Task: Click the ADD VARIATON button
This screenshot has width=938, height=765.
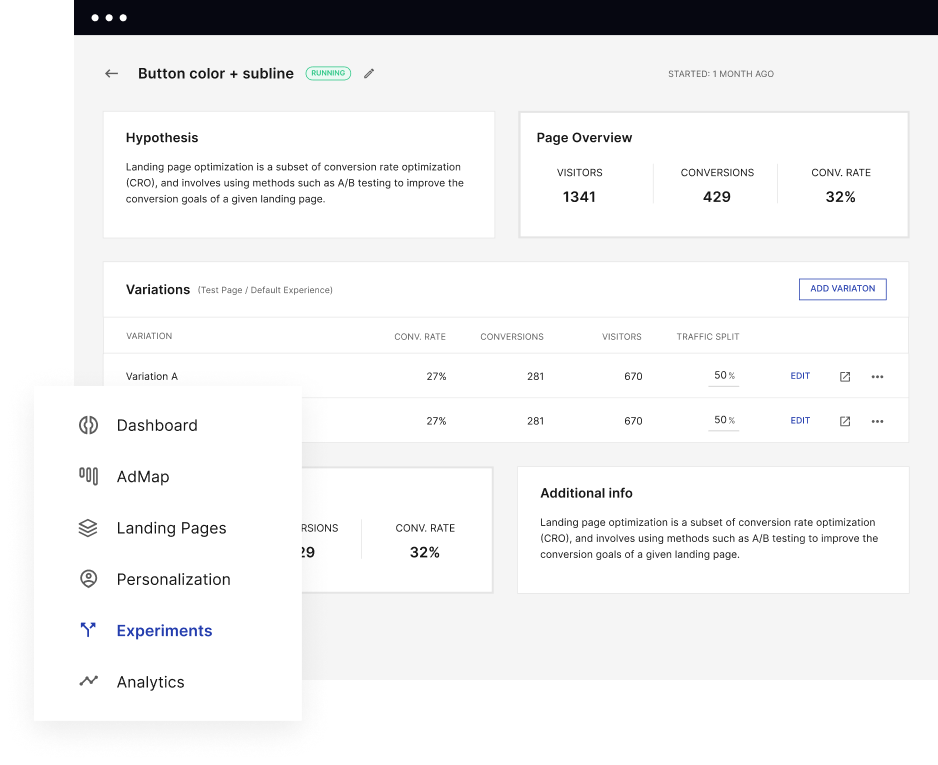Action: (x=842, y=288)
